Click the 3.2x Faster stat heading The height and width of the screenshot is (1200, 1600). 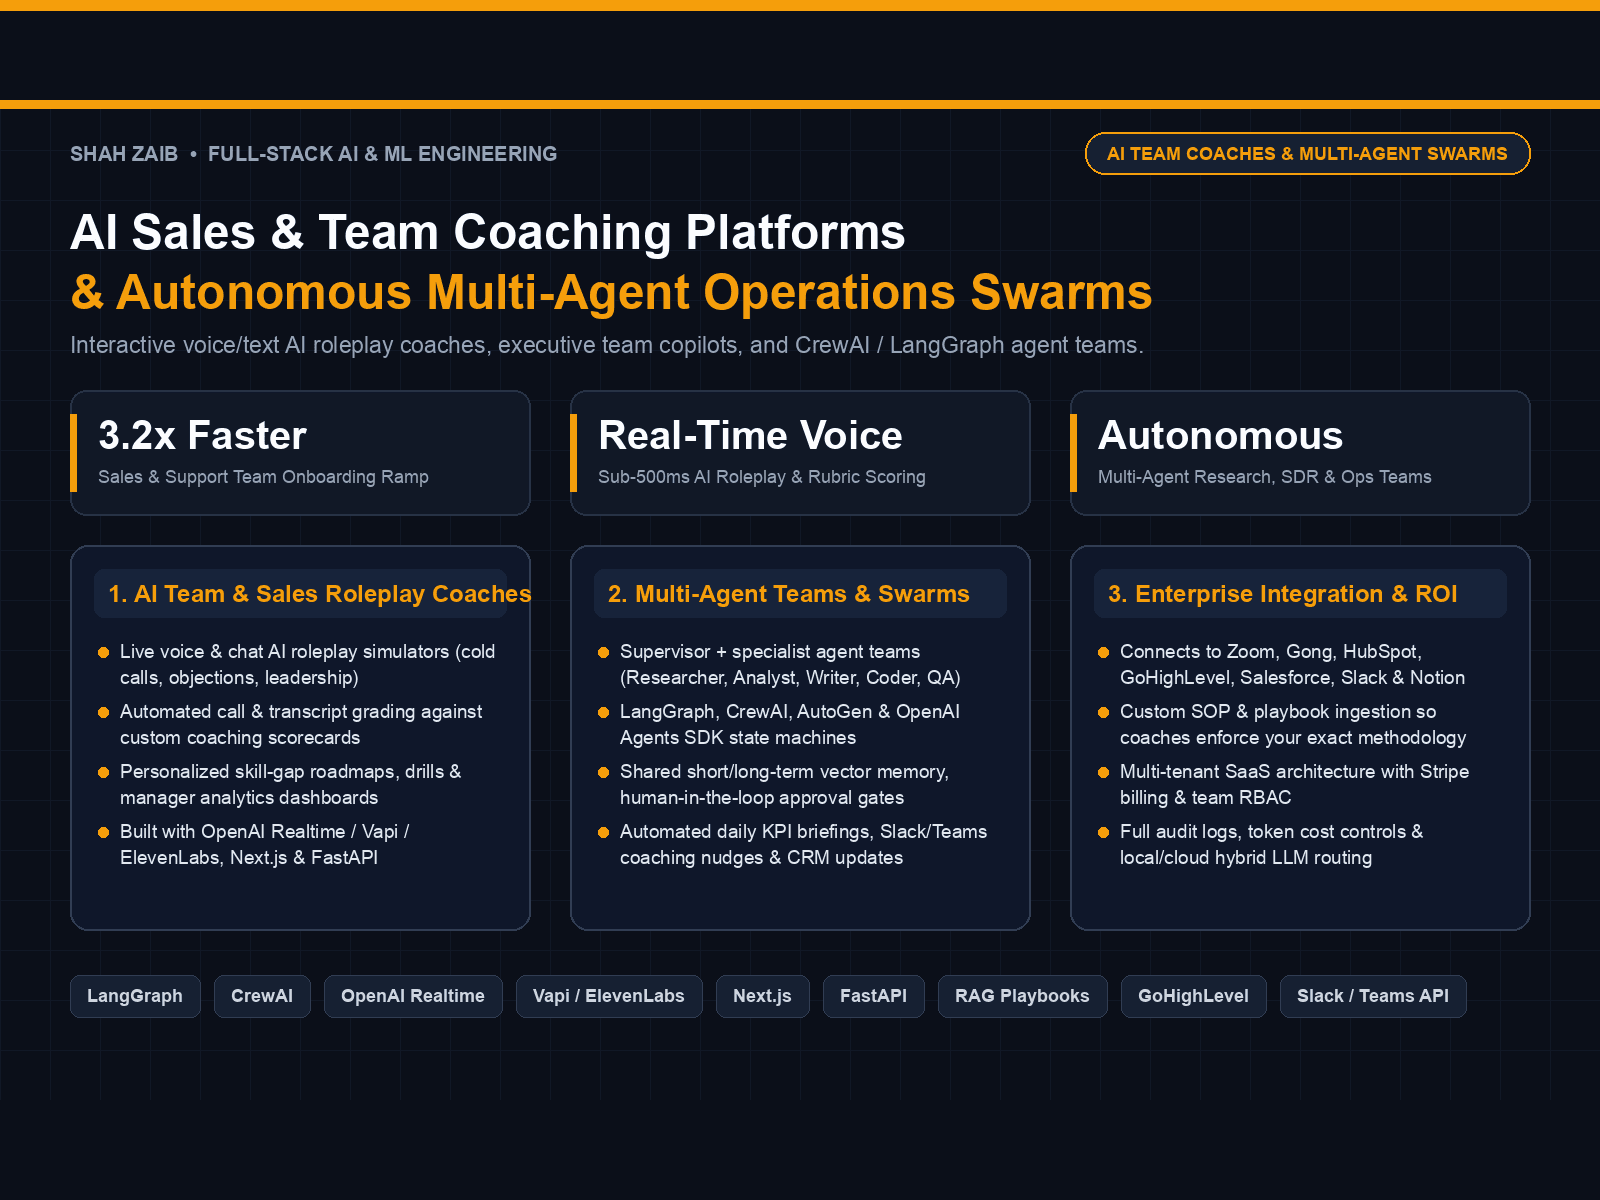point(202,436)
